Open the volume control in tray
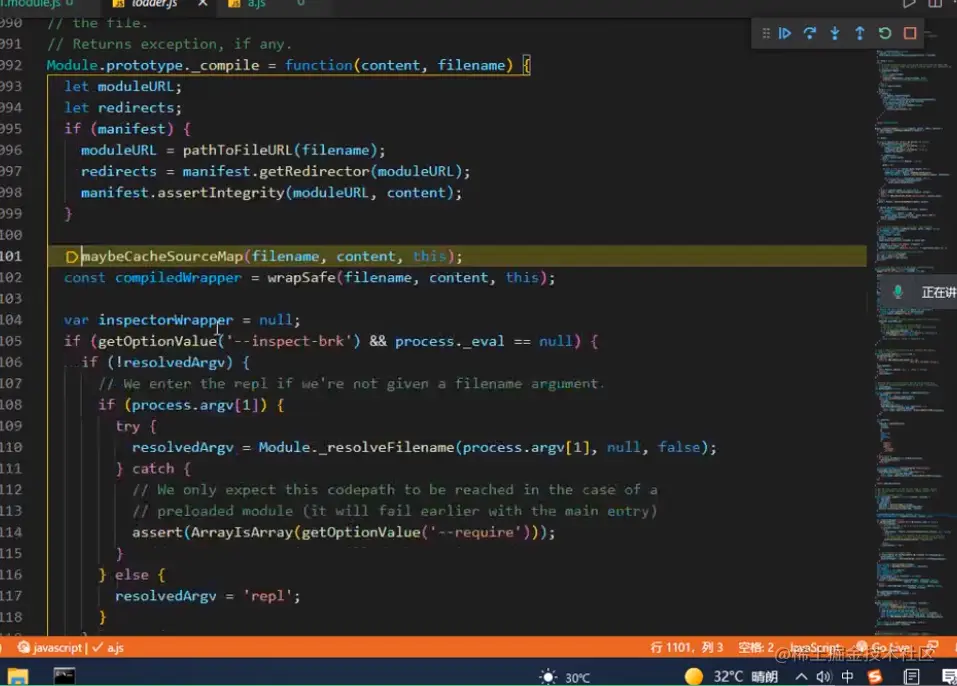 [824, 676]
